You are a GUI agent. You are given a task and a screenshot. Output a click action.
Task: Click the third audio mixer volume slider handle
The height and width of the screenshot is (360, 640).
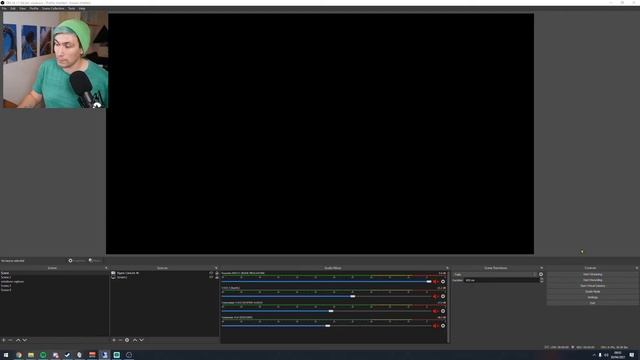(x=331, y=311)
